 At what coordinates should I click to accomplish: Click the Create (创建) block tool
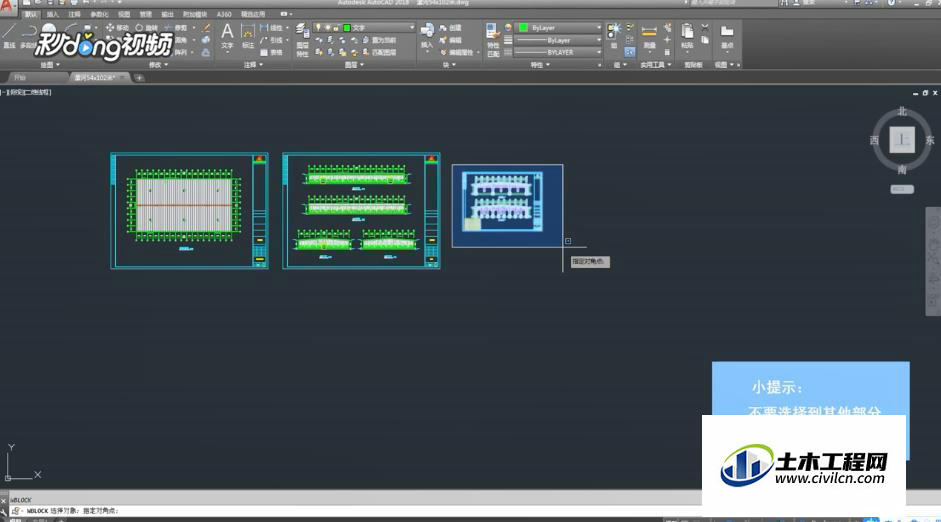(451, 28)
